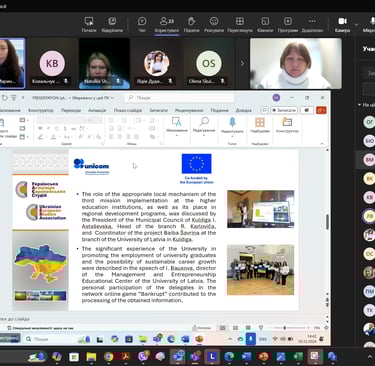Open the camera options dropdown arrow
This screenshot has width=375, height=366.
[356, 24]
